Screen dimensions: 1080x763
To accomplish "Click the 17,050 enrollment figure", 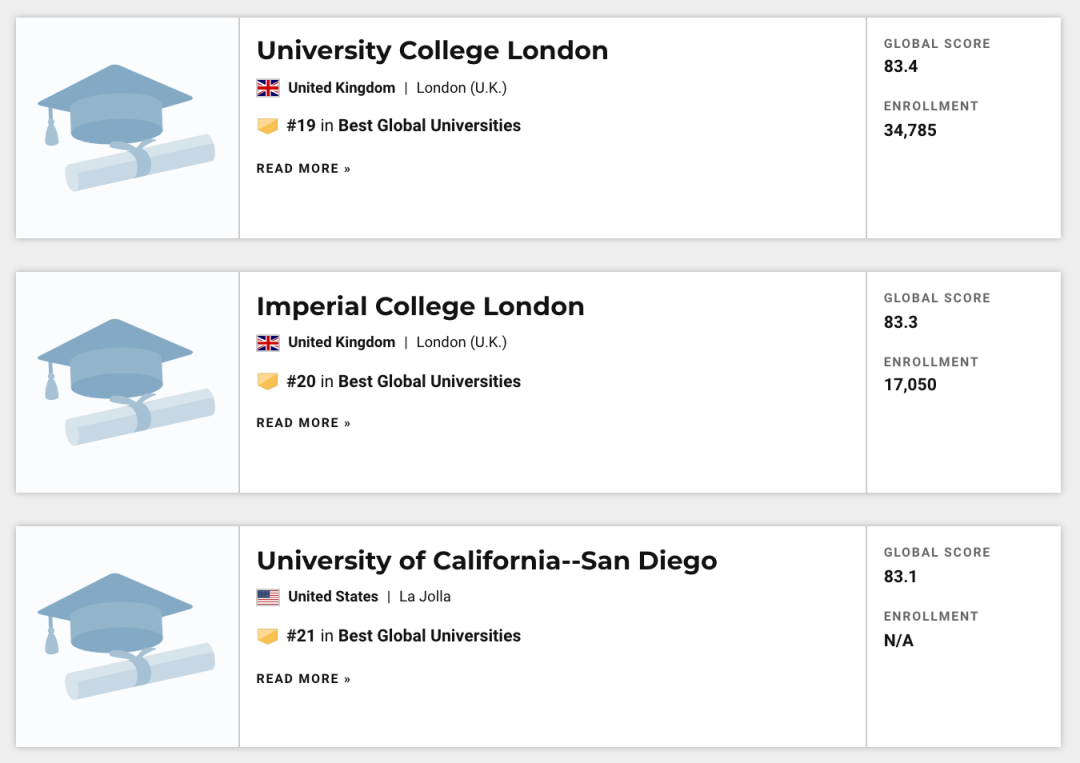I will pyautogui.click(x=910, y=385).
